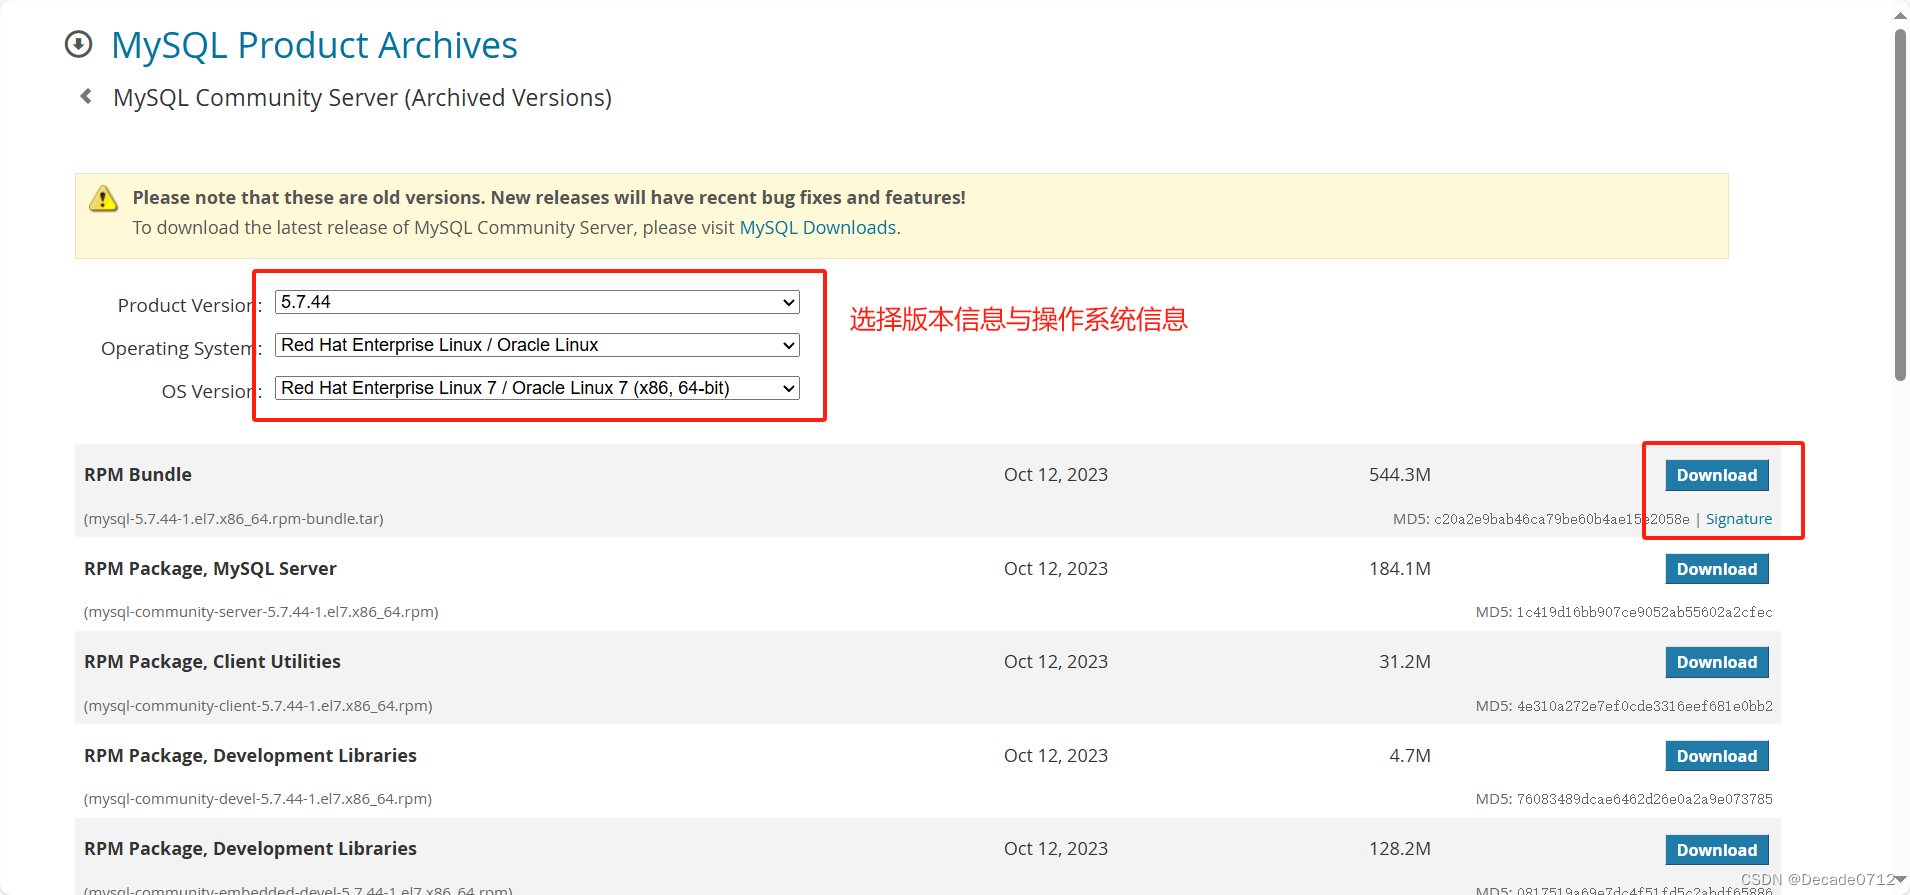Click the MD5 checksum 76083489dcae6462d26e0a2a9e073785

[x=1645, y=799]
